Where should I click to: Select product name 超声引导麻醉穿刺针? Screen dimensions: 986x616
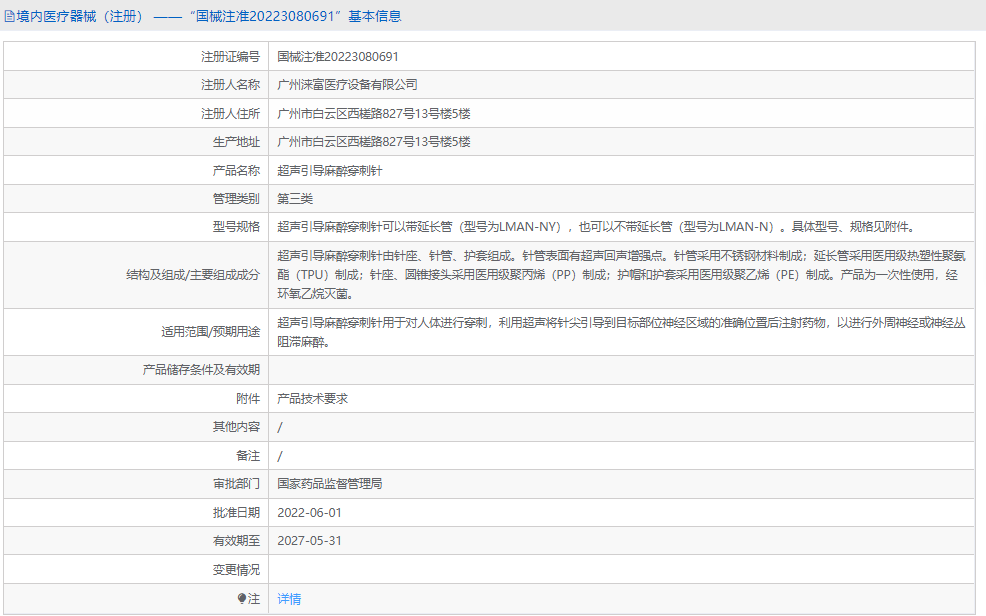point(330,170)
